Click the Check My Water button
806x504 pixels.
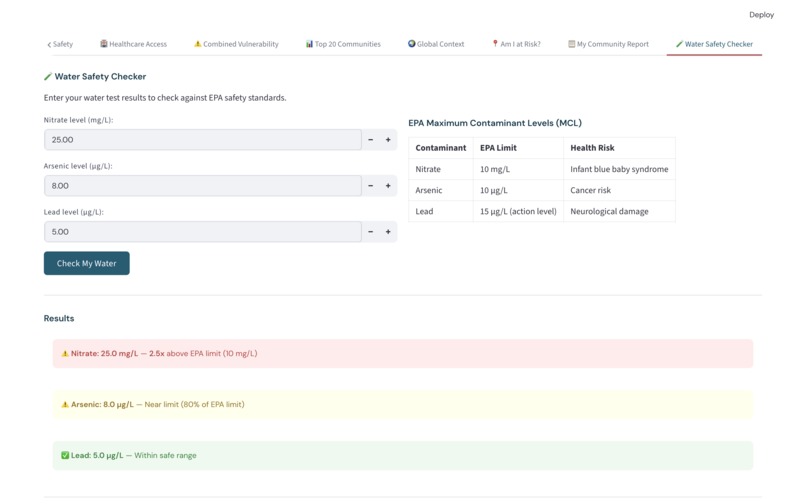pyautogui.click(x=86, y=263)
